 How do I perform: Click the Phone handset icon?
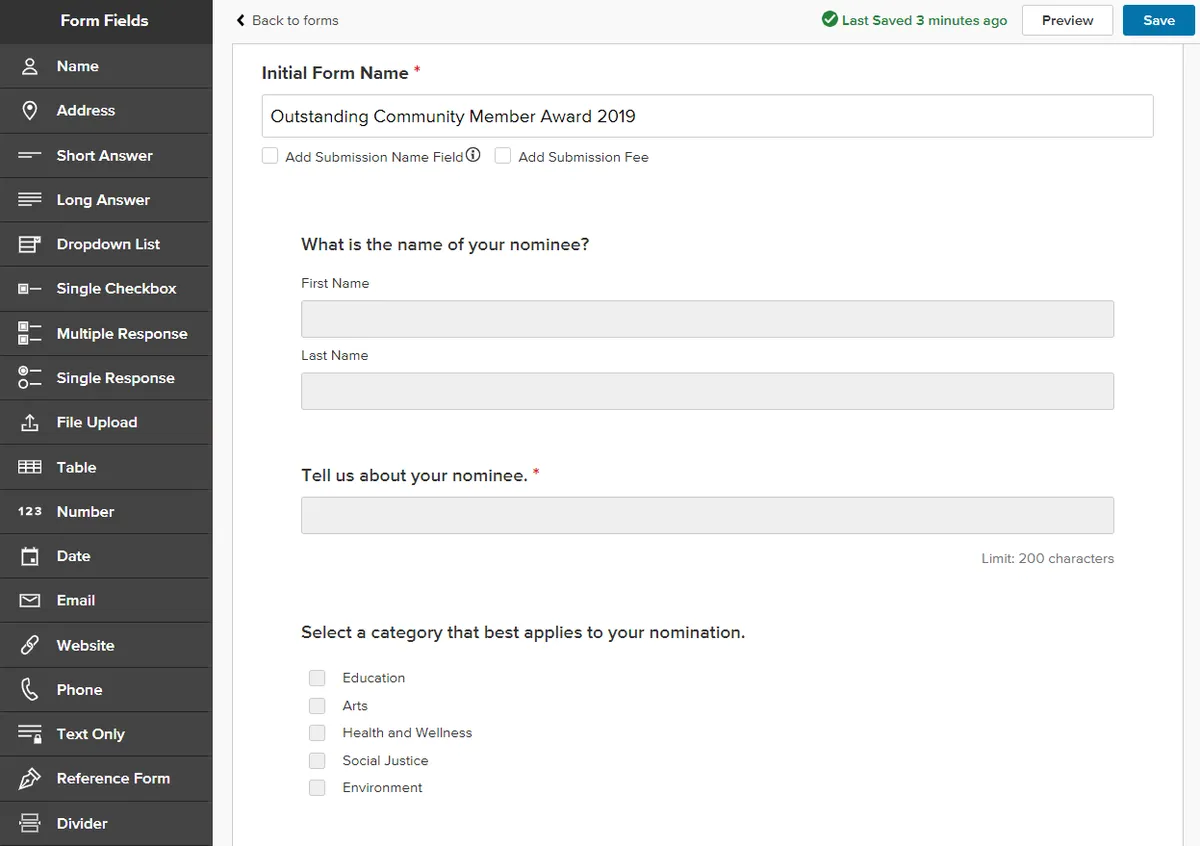(30, 689)
